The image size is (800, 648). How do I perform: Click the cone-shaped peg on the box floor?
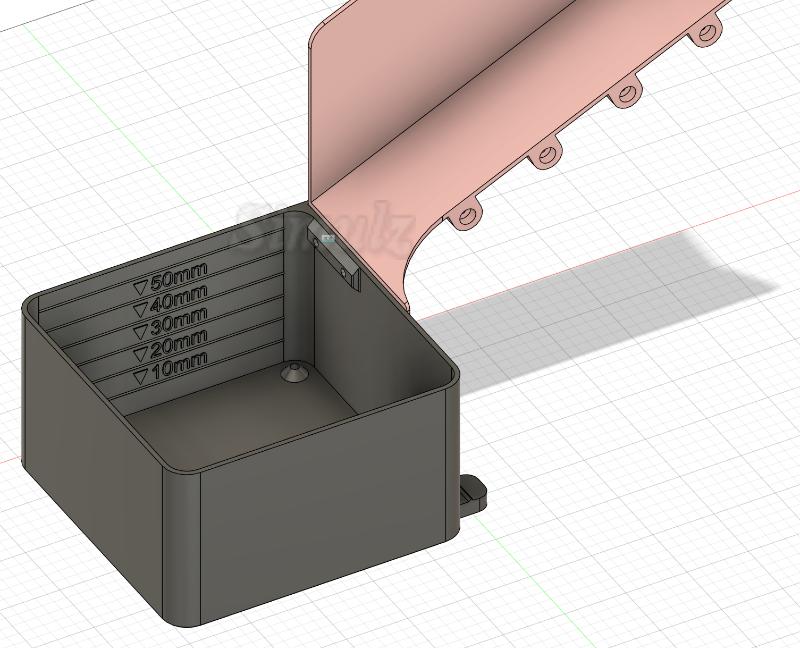tap(295, 373)
